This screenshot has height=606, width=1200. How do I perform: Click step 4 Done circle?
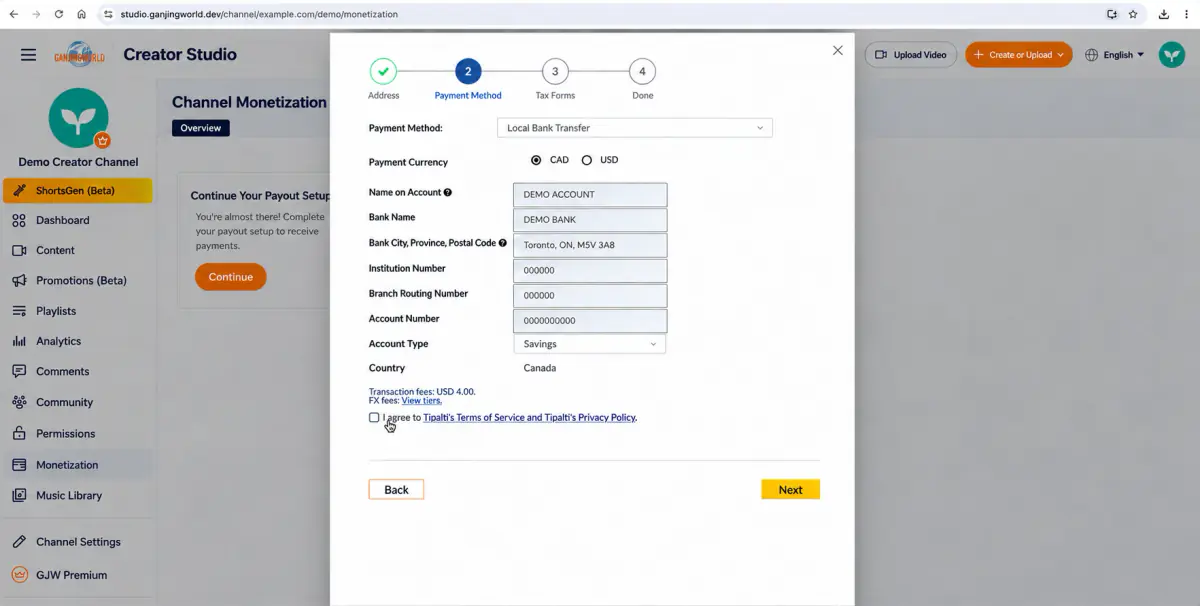(x=642, y=71)
